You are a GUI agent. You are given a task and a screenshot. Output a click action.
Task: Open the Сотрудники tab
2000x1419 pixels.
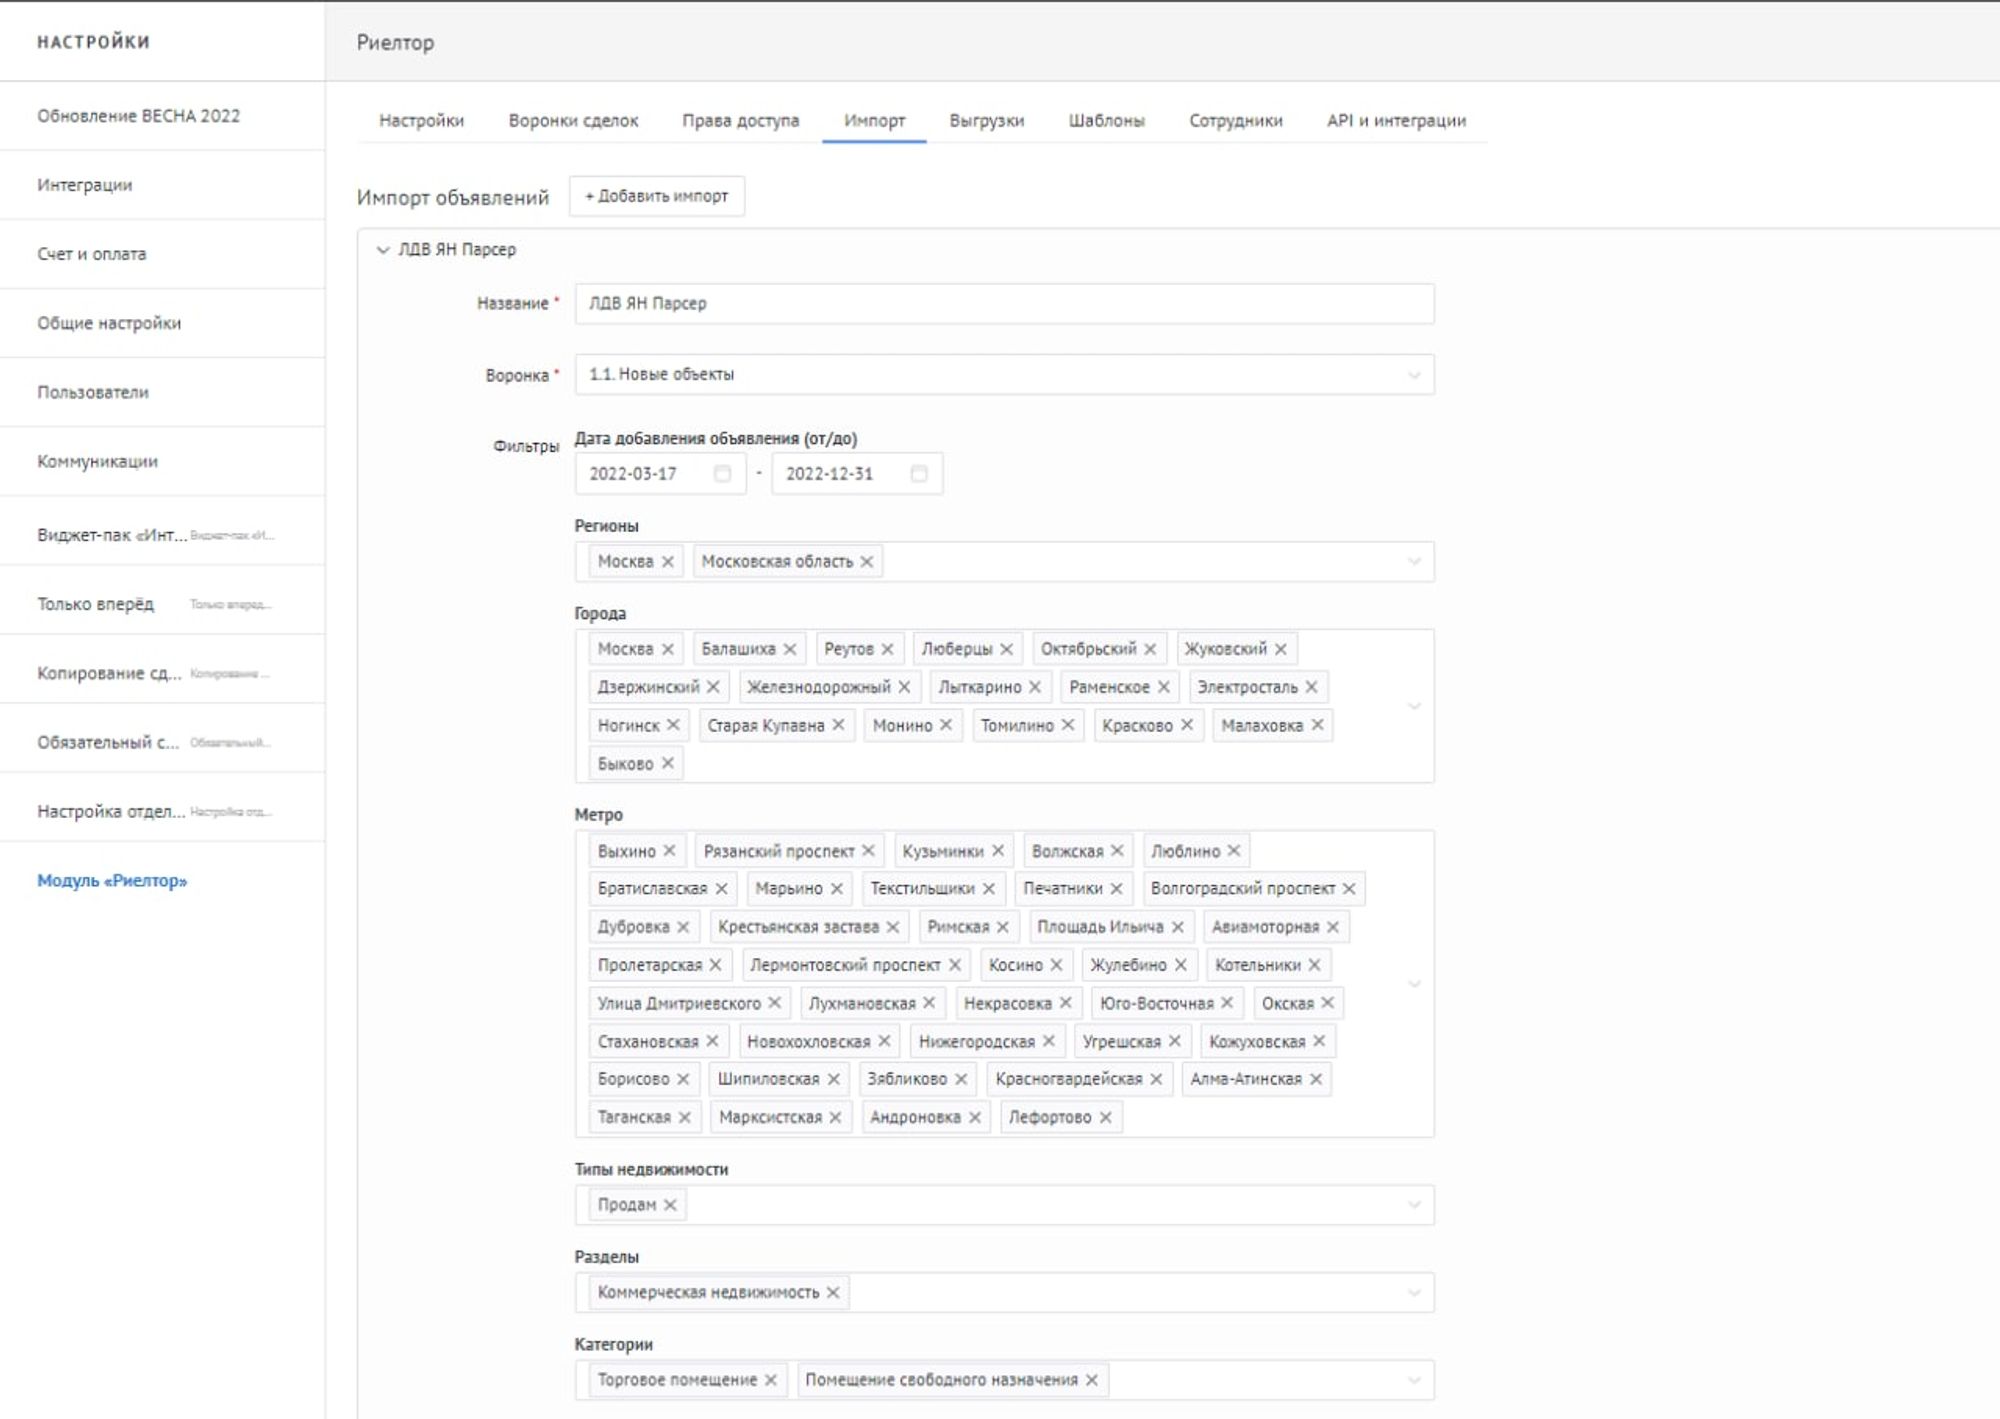click(1235, 121)
